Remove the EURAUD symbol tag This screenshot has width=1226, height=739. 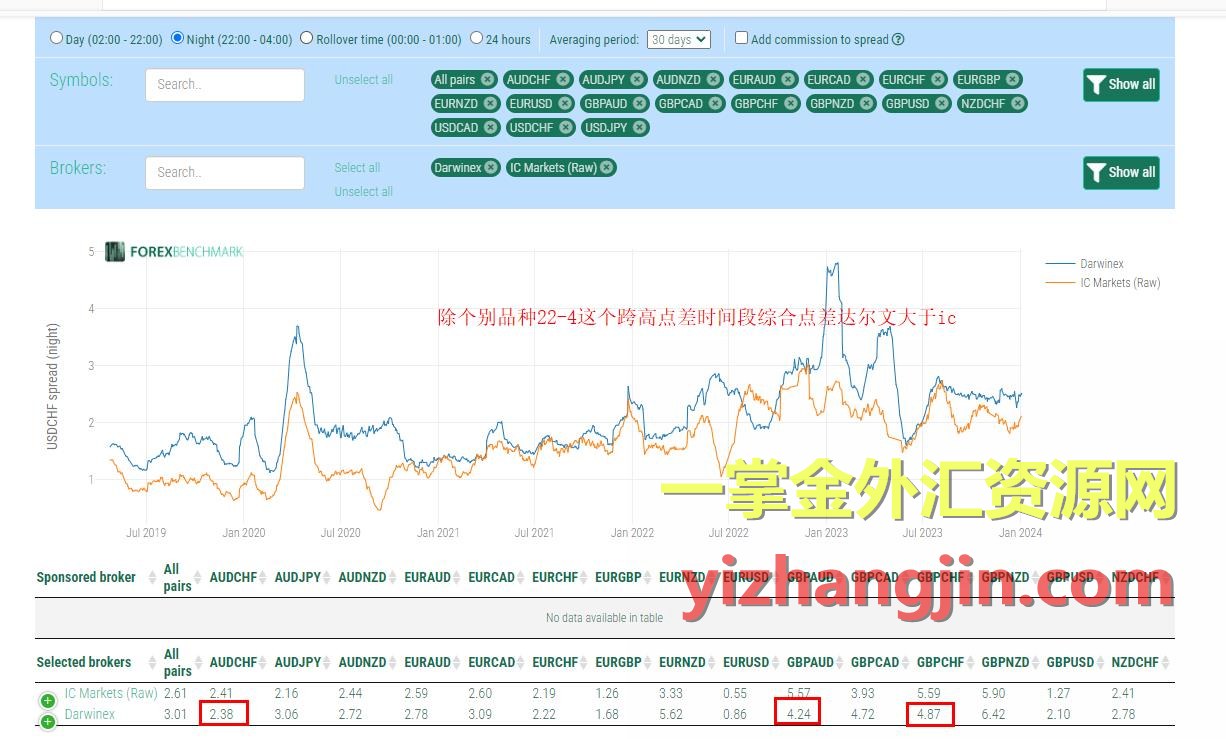788,80
